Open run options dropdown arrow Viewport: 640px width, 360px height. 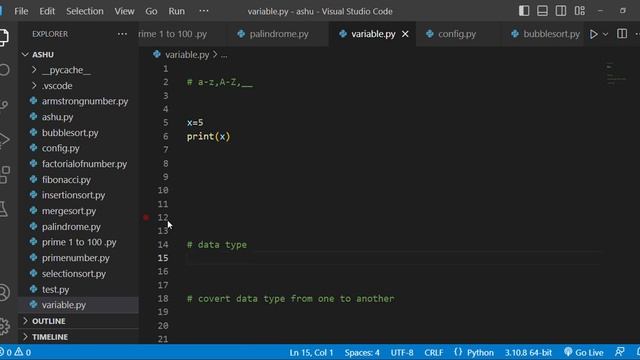point(606,34)
